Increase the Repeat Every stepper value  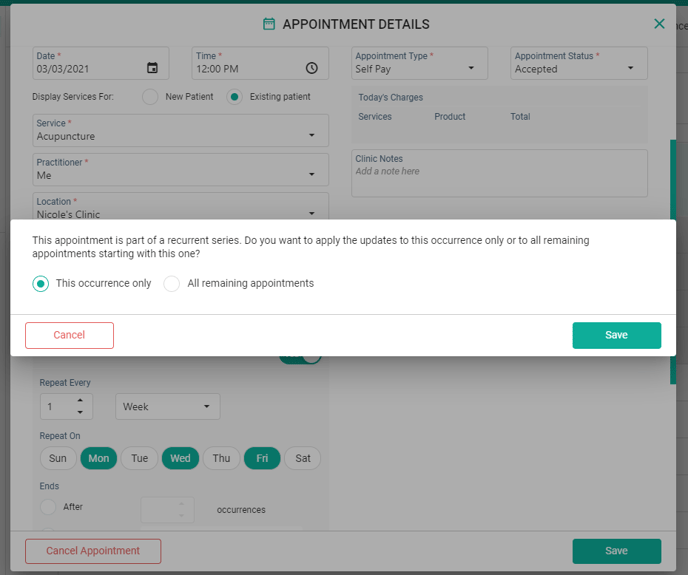tap(79, 401)
